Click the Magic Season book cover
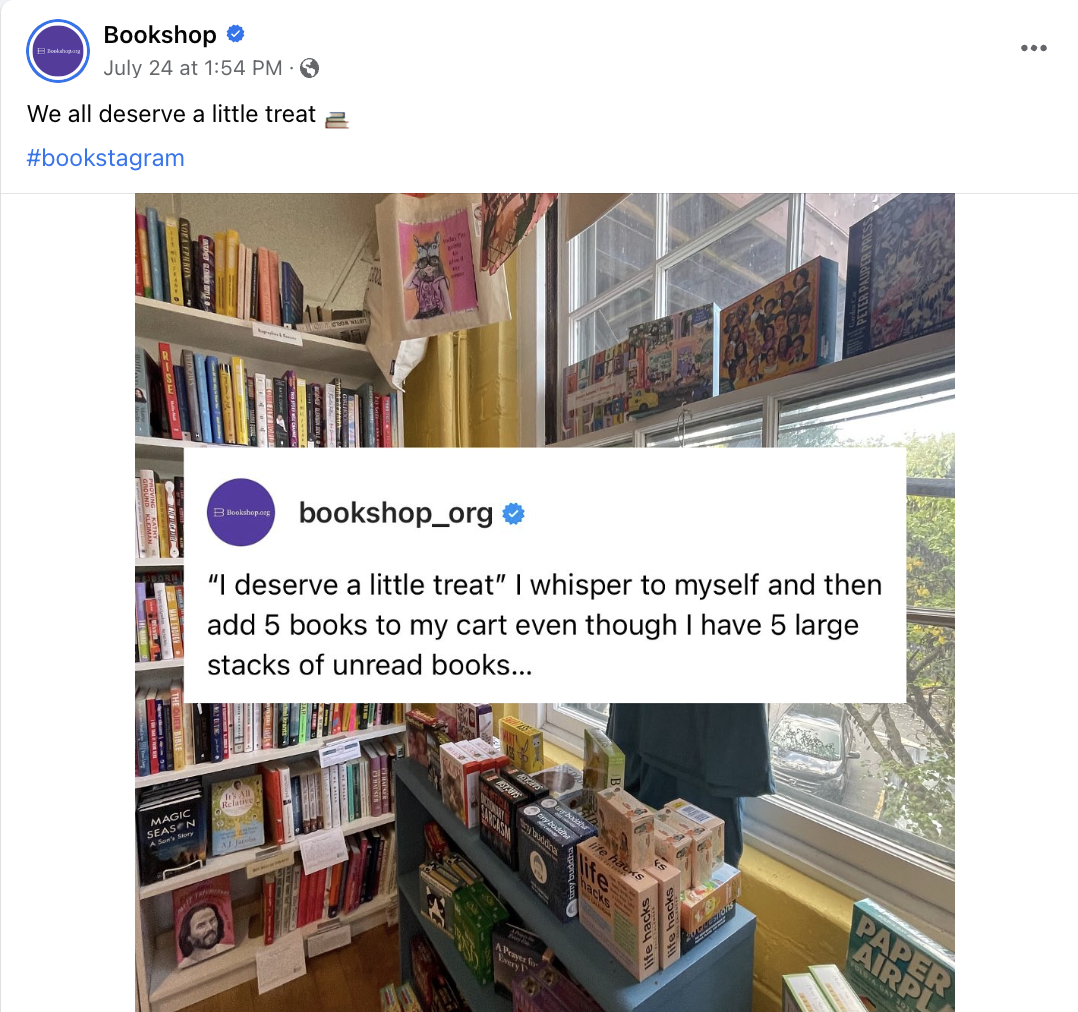Screen dimensions: 1078x1012 (x=171, y=830)
